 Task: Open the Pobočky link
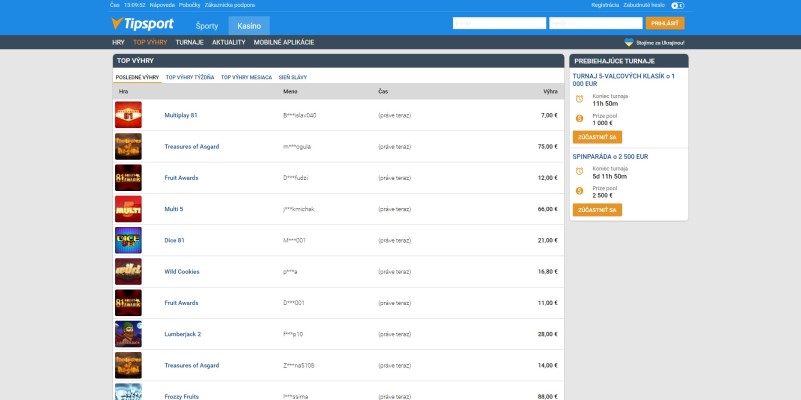190,5
